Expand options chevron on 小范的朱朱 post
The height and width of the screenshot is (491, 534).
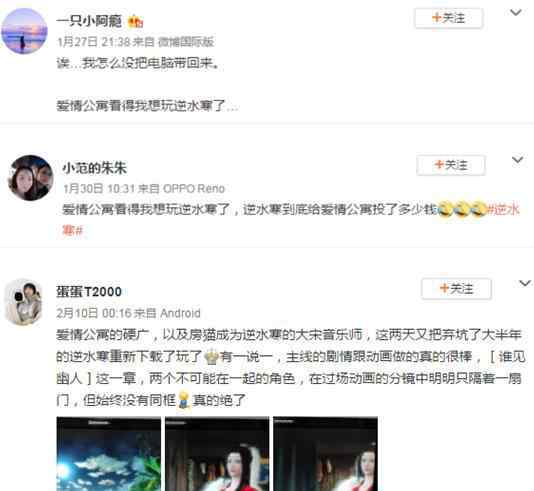[x=518, y=160]
